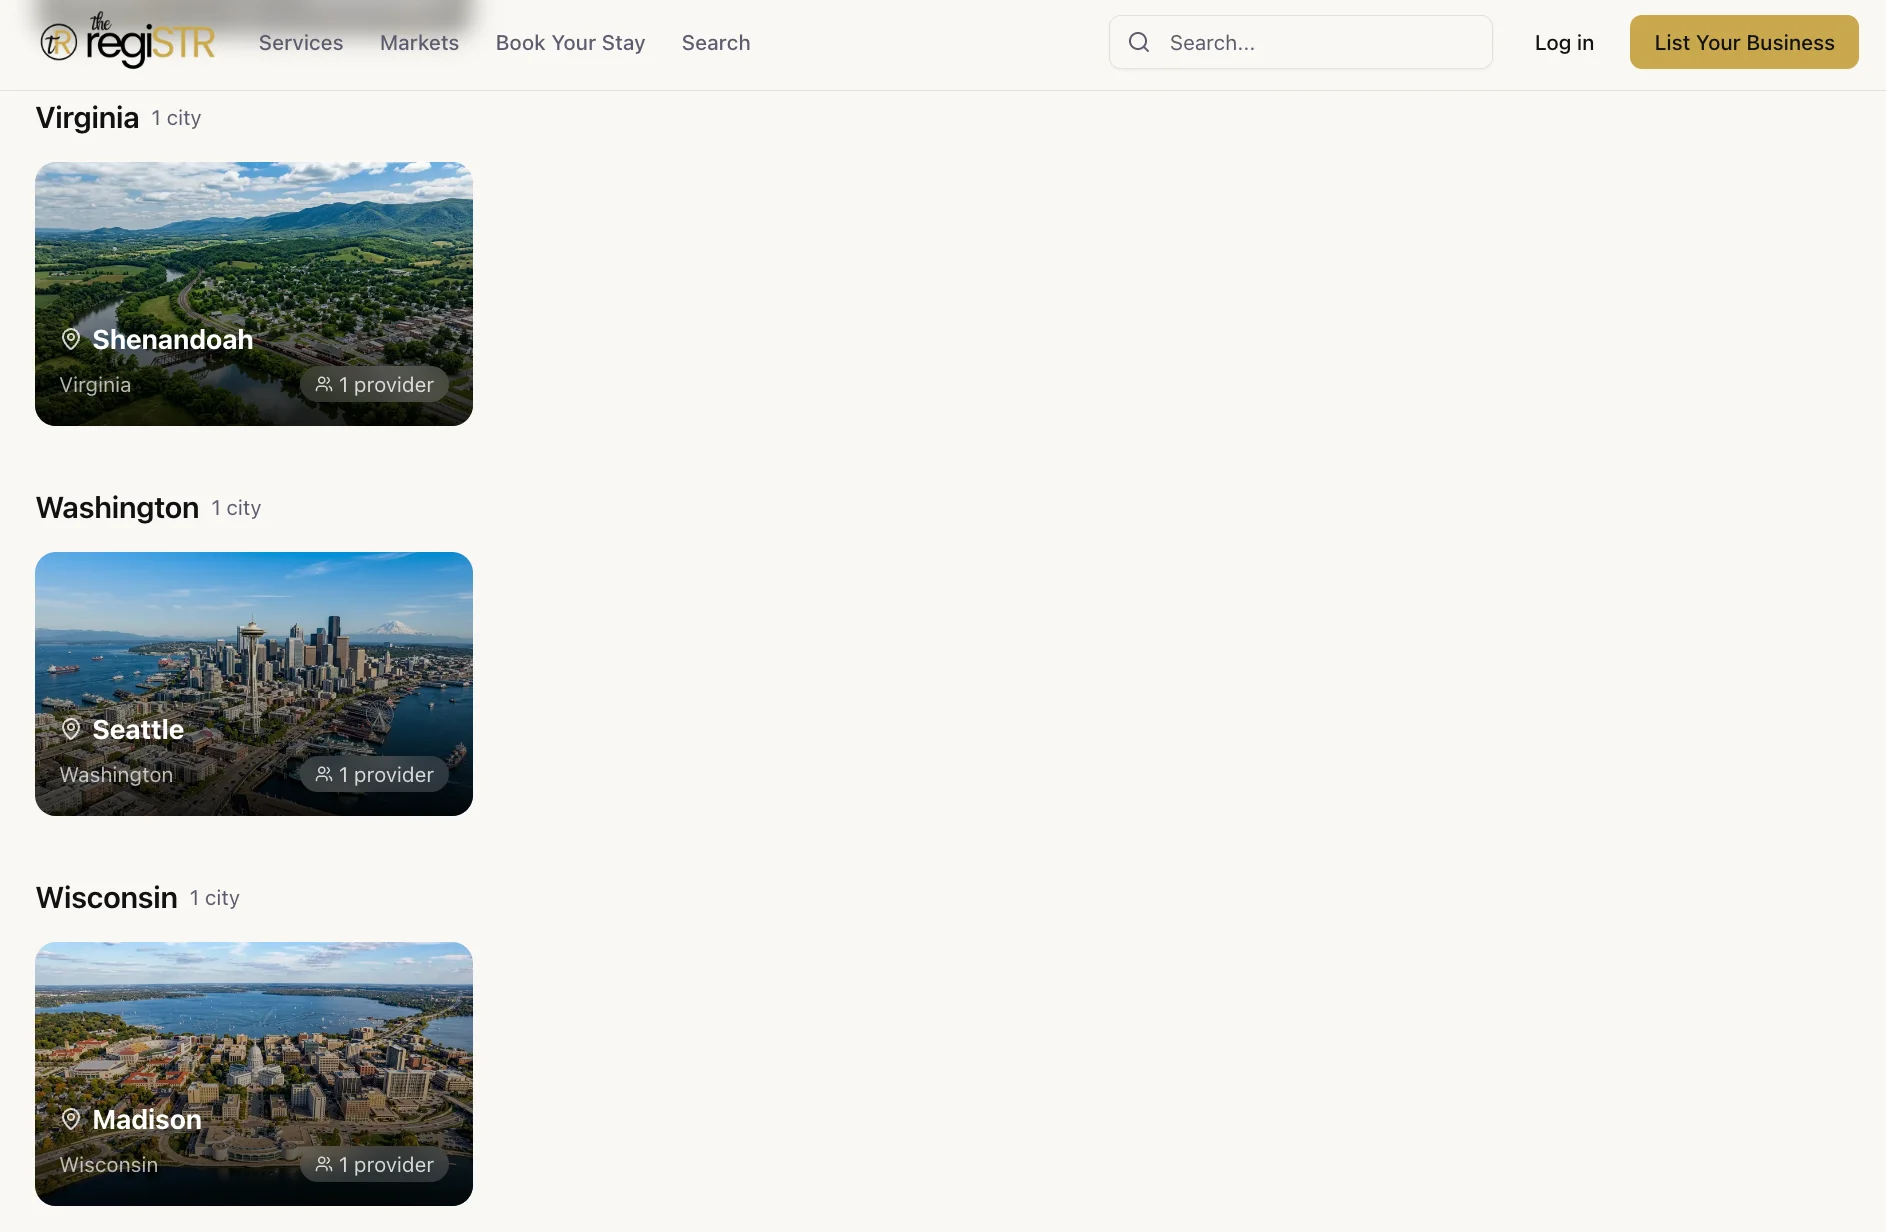1886x1232 pixels.
Task: Open the Markets menu
Action: tap(419, 43)
